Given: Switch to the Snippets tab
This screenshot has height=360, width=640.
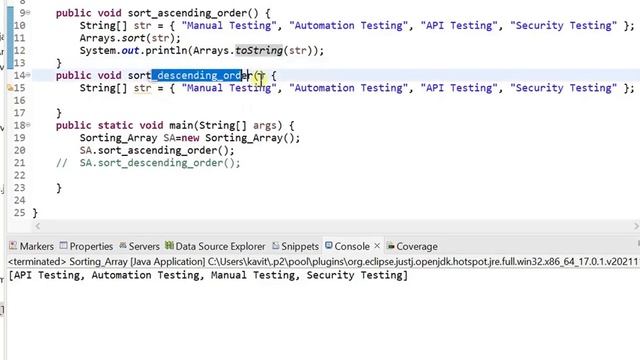Looking at the screenshot, I should tap(295, 246).
